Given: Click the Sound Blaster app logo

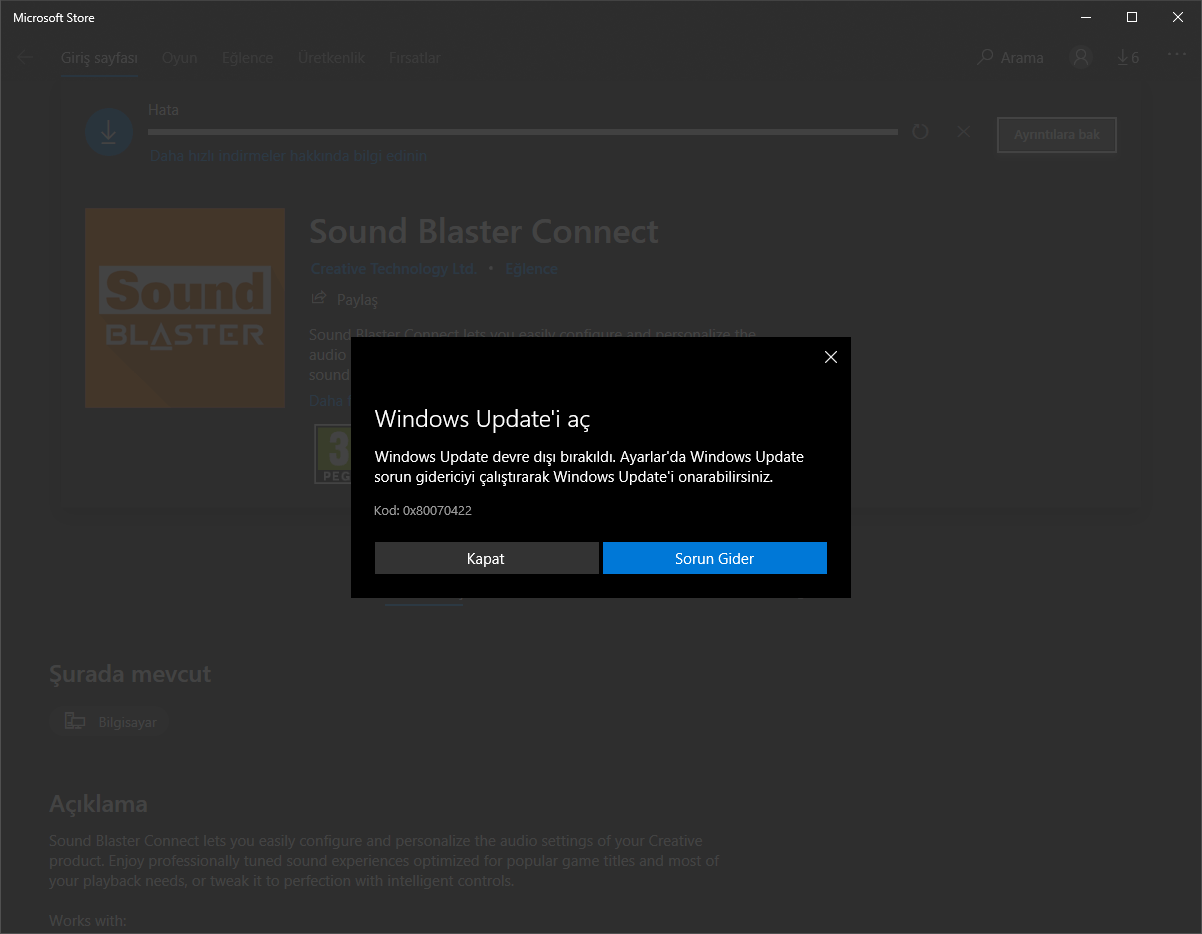Looking at the screenshot, I should point(185,308).
